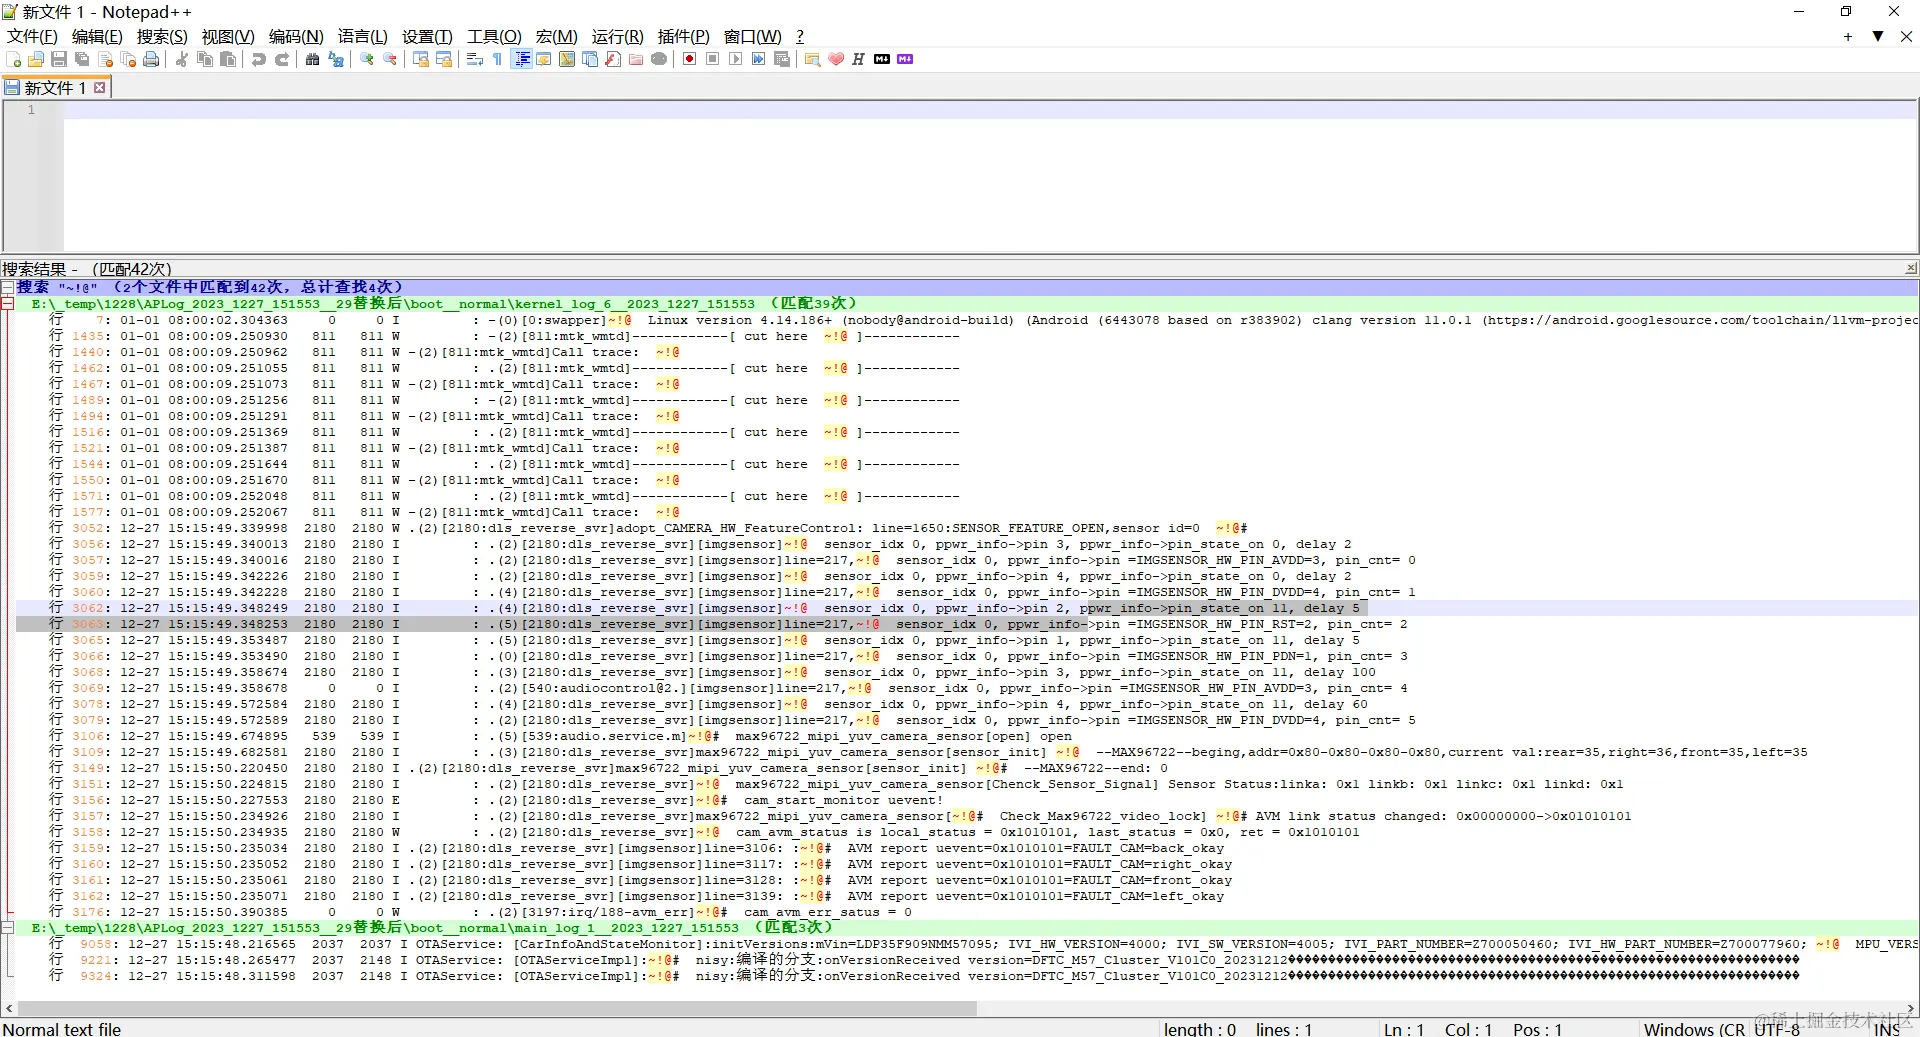
Task: Click the Stop macro recording icon
Action: (712, 59)
